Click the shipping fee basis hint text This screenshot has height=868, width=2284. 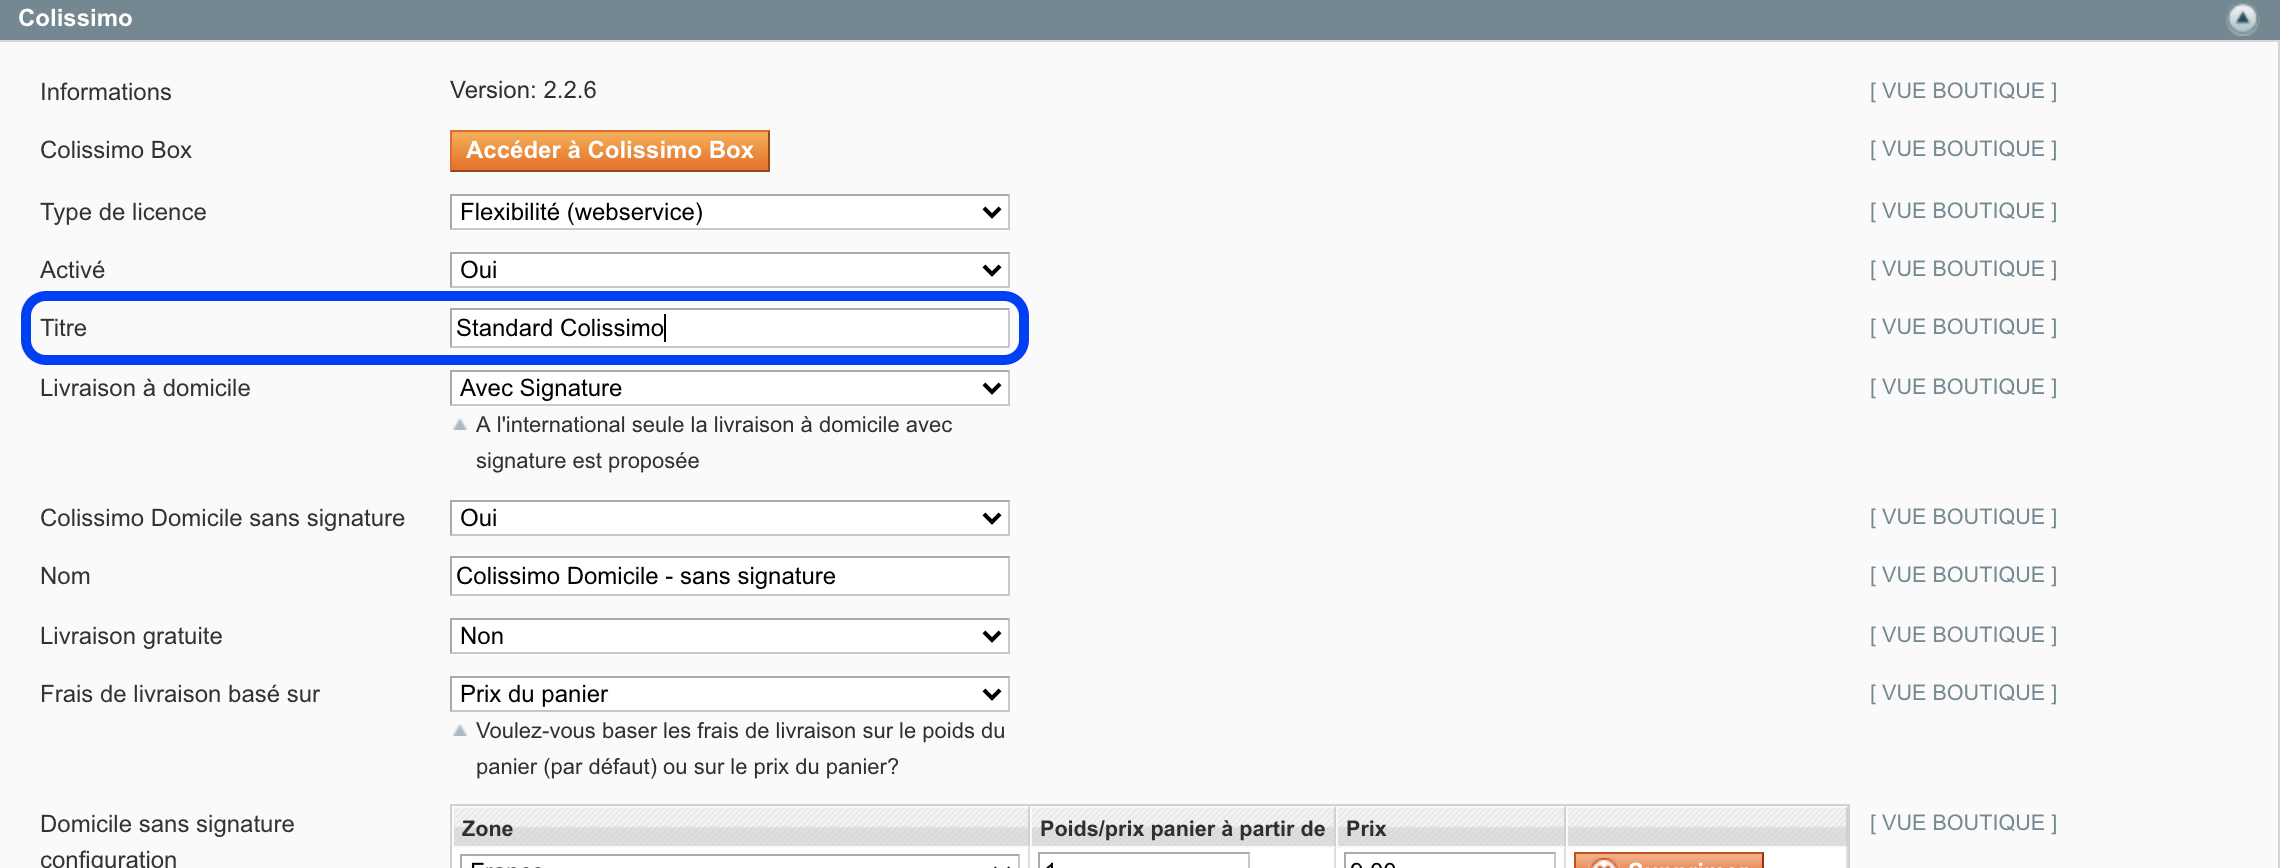click(x=740, y=749)
